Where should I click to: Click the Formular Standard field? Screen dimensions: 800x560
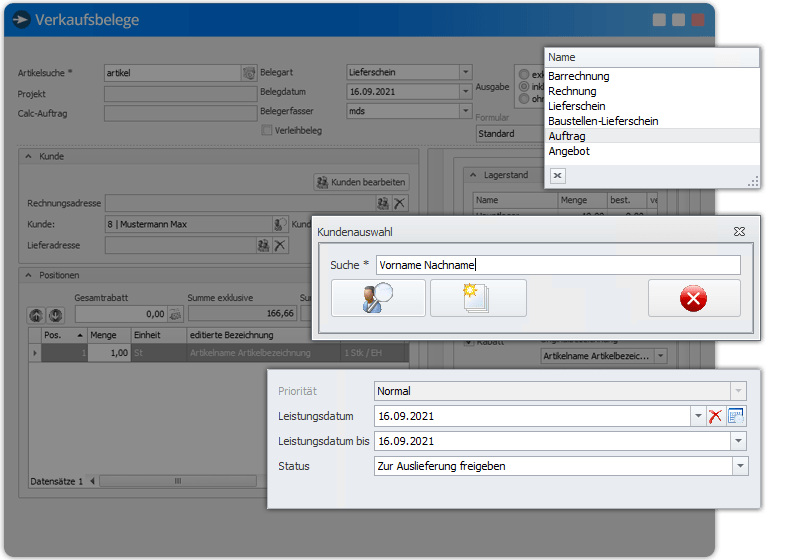(510, 134)
